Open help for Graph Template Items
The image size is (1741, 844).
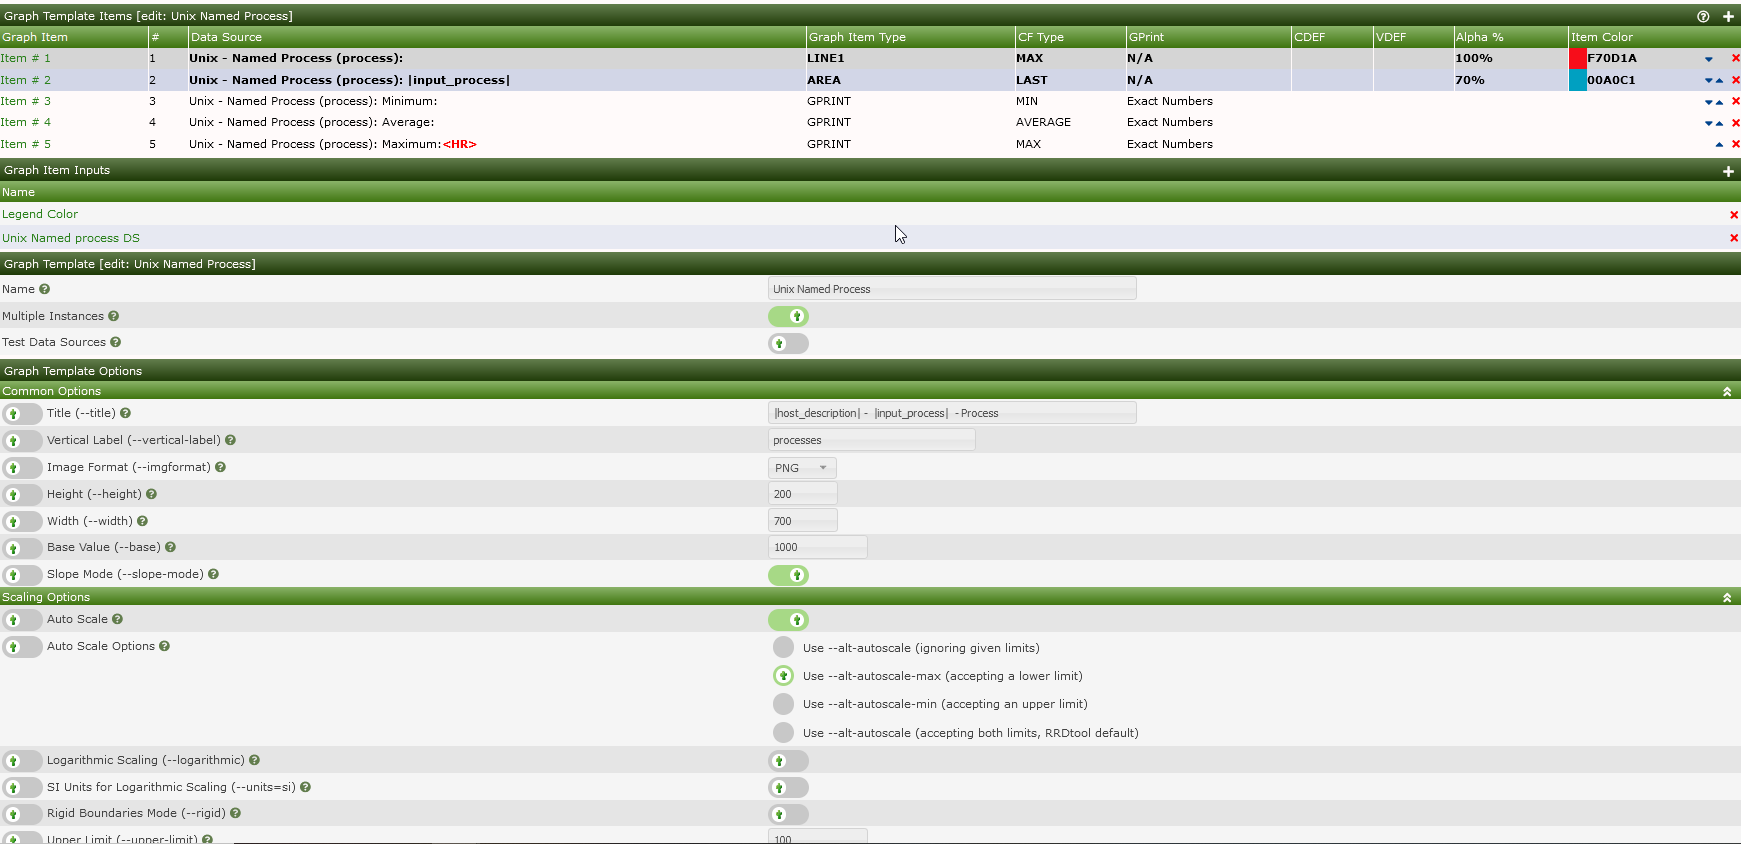click(x=1703, y=16)
